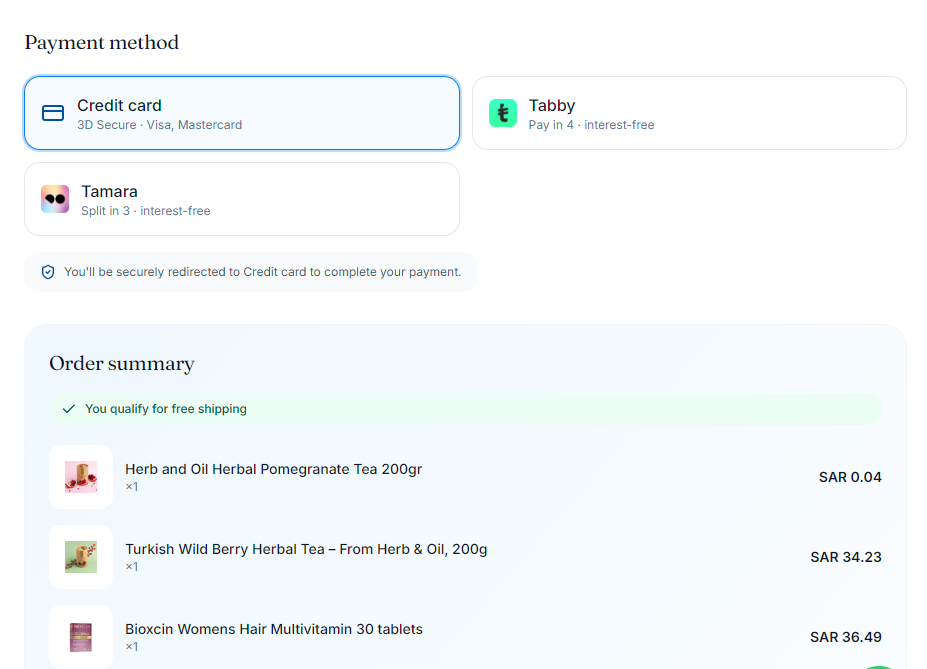This screenshot has width=927, height=669.
Task: Click the 'Order summary' heading
Action: pos(122,363)
